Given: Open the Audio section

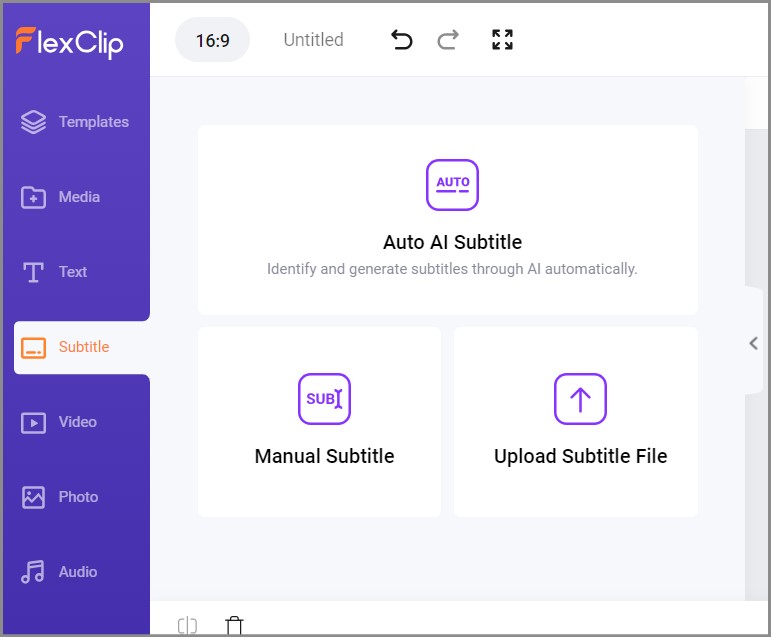Looking at the screenshot, I should tap(60, 572).
